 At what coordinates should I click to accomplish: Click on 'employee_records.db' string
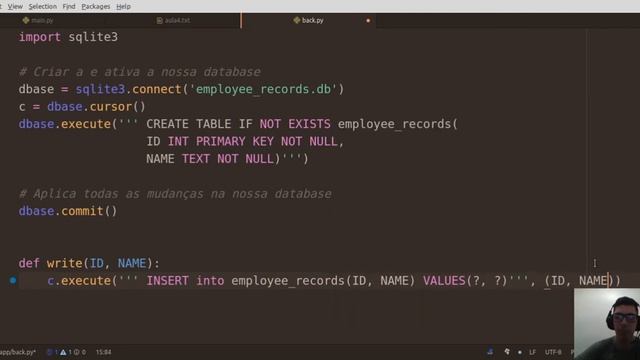tap(264, 89)
